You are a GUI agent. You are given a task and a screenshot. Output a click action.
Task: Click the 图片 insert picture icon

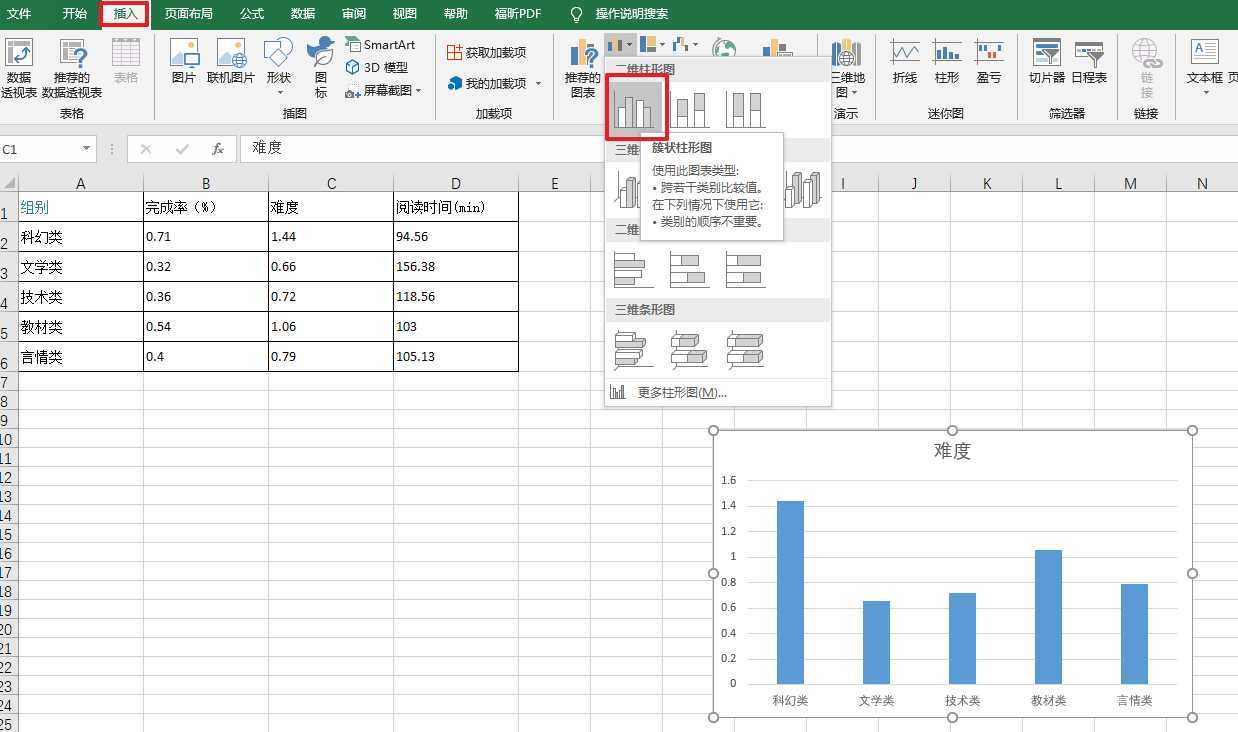(184, 62)
